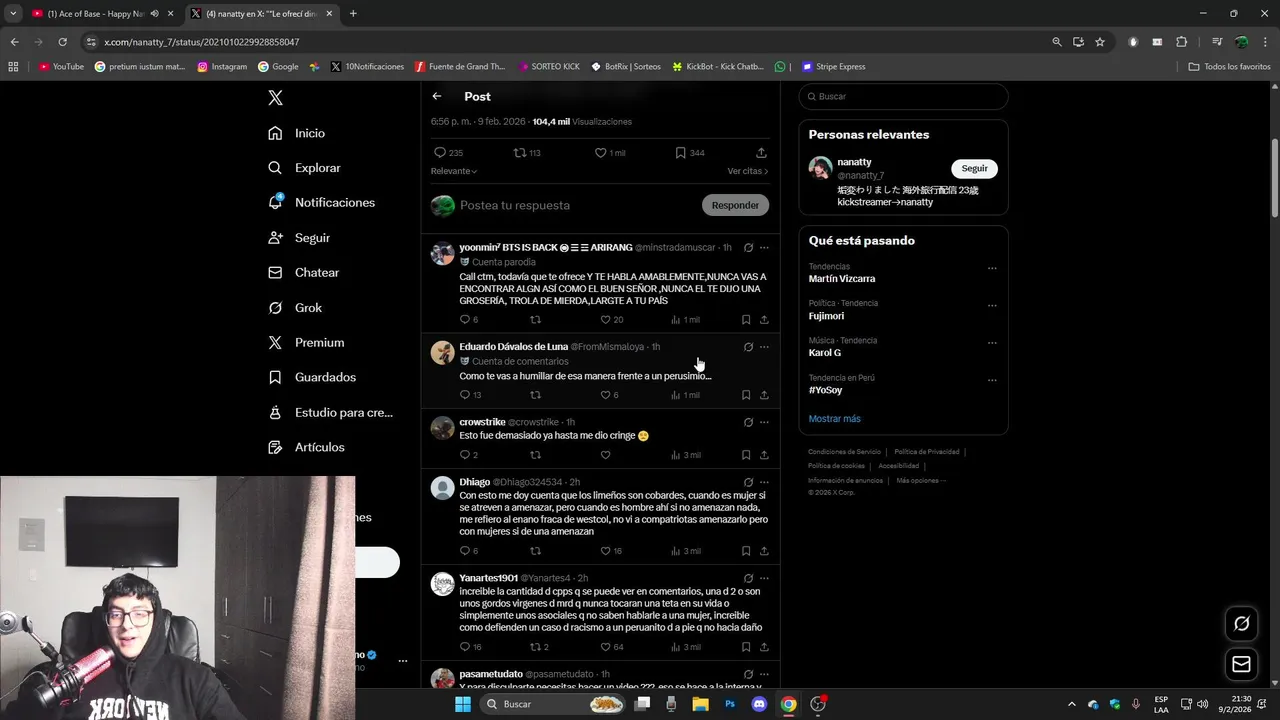Open the messages floating envelope button
1280x720 pixels.
coord(1241,664)
